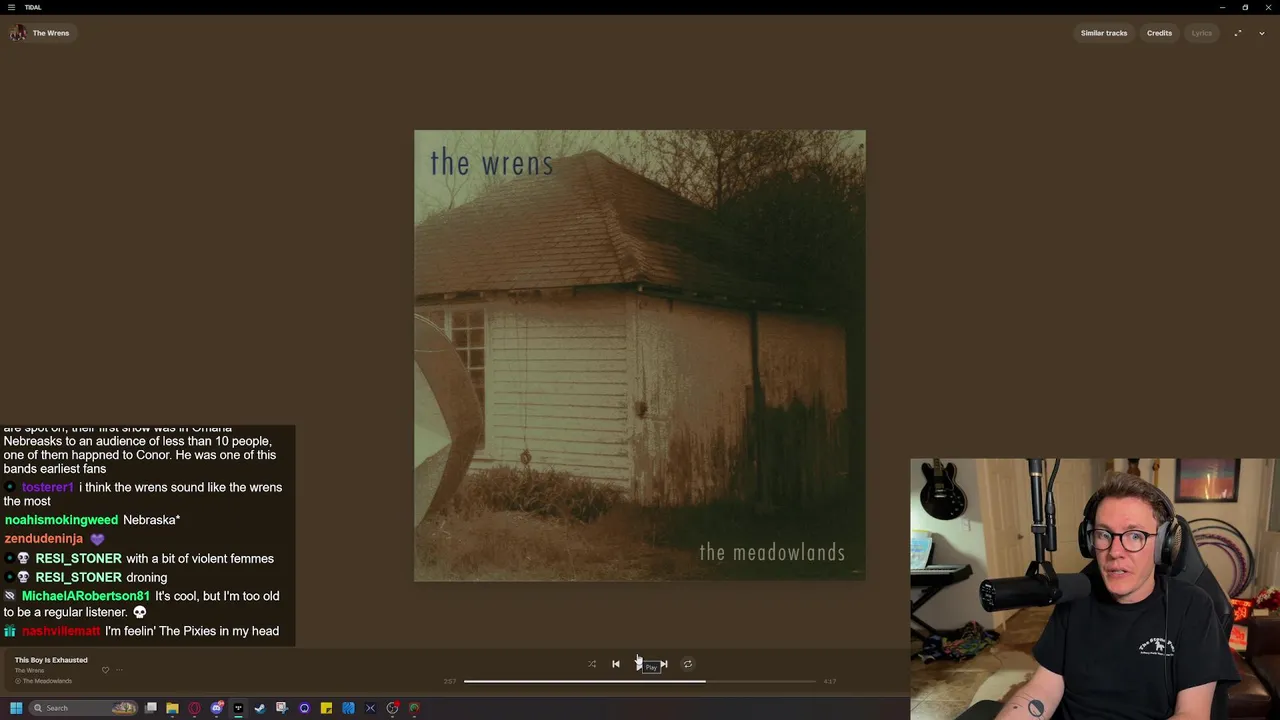The width and height of the screenshot is (1280, 720).
Task: Toggle shuffle playback
Action: pos(592,664)
